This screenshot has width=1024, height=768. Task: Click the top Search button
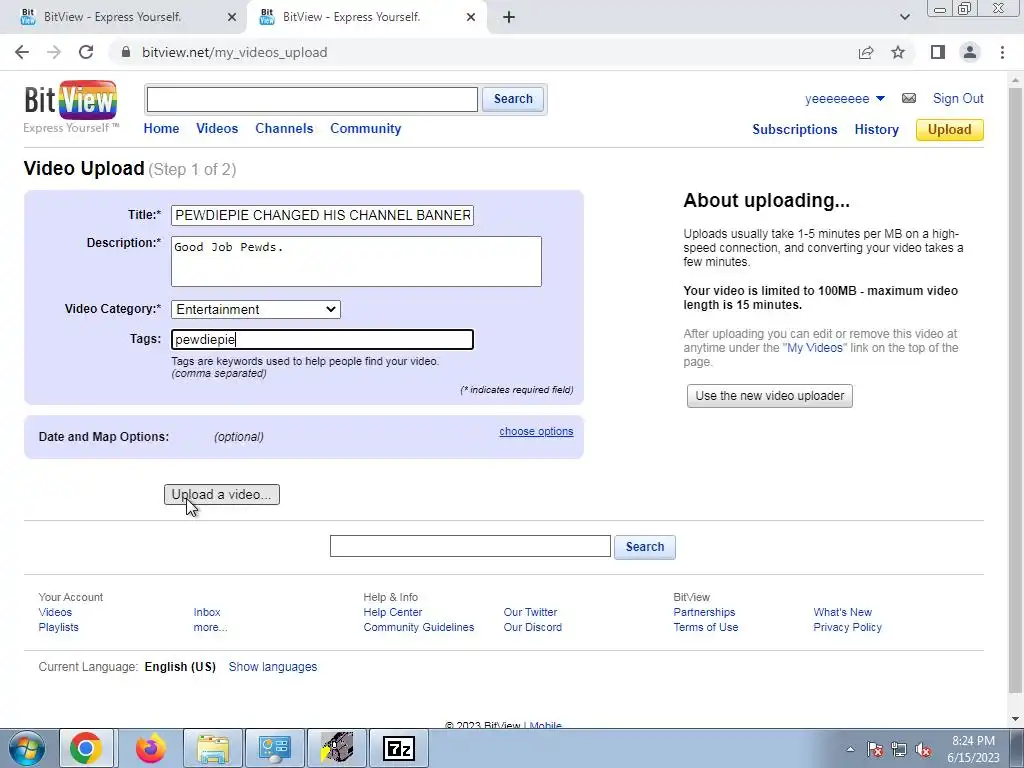click(x=513, y=99)
